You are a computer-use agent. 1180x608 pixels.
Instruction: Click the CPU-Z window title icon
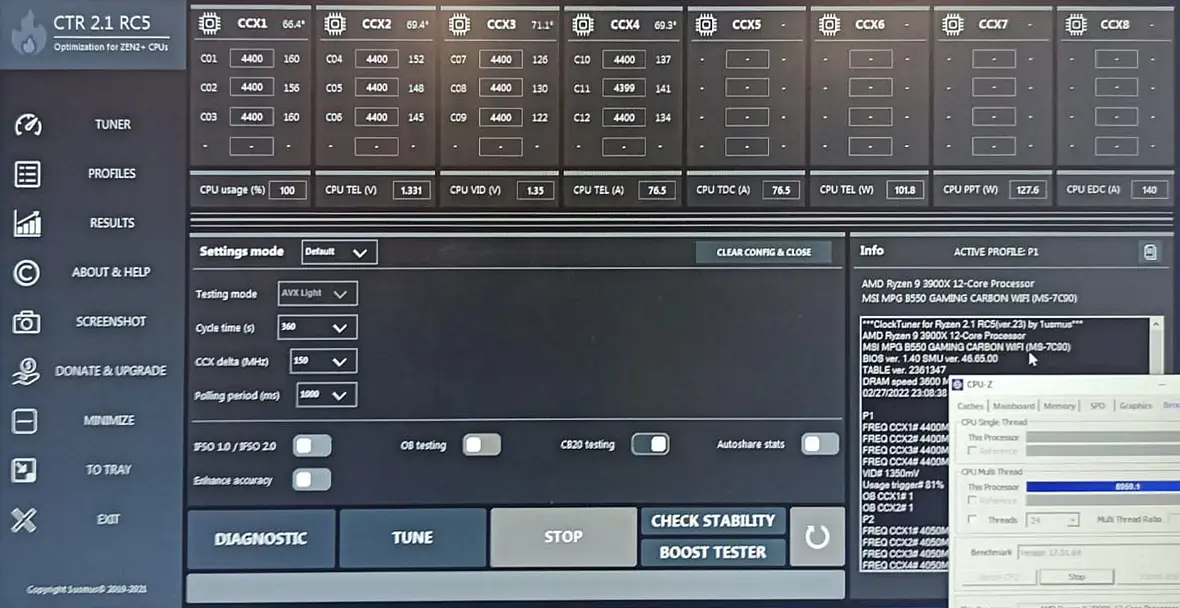(x=958, y=385)
